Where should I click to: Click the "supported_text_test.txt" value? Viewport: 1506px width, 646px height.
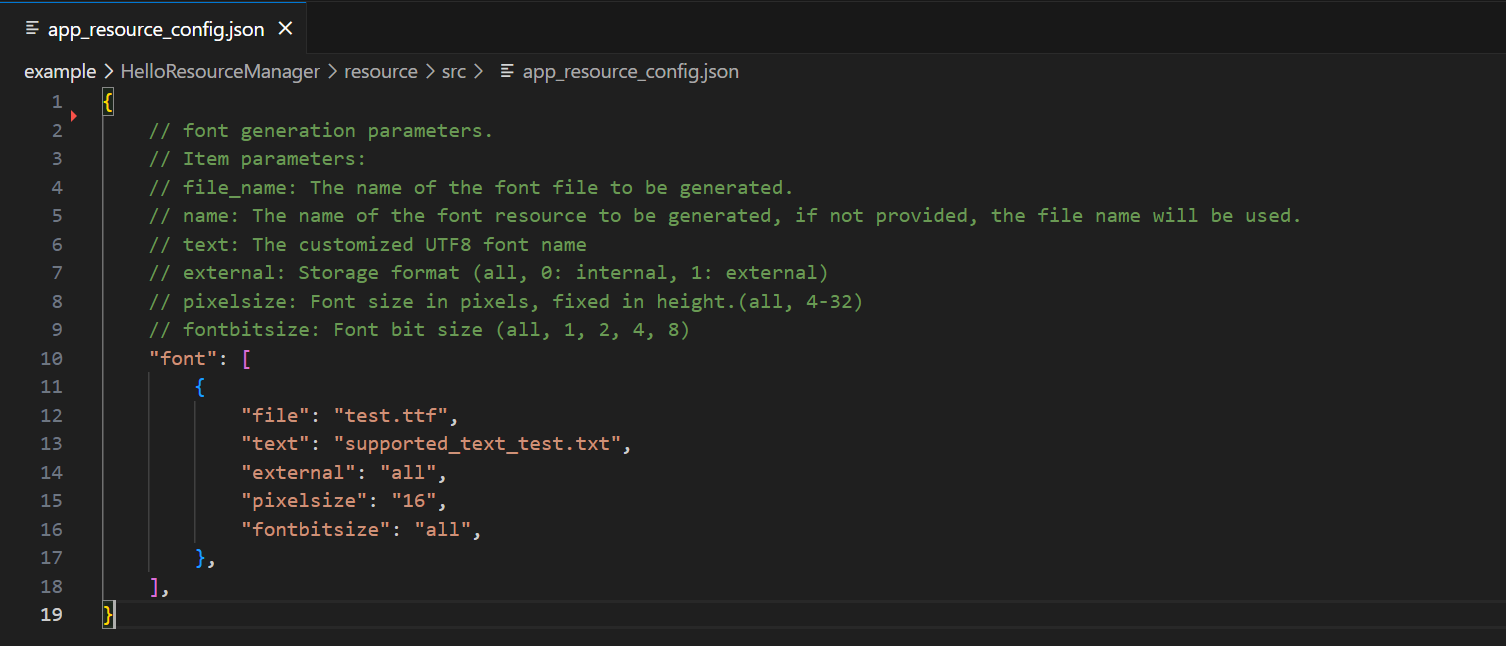[477, 444]
